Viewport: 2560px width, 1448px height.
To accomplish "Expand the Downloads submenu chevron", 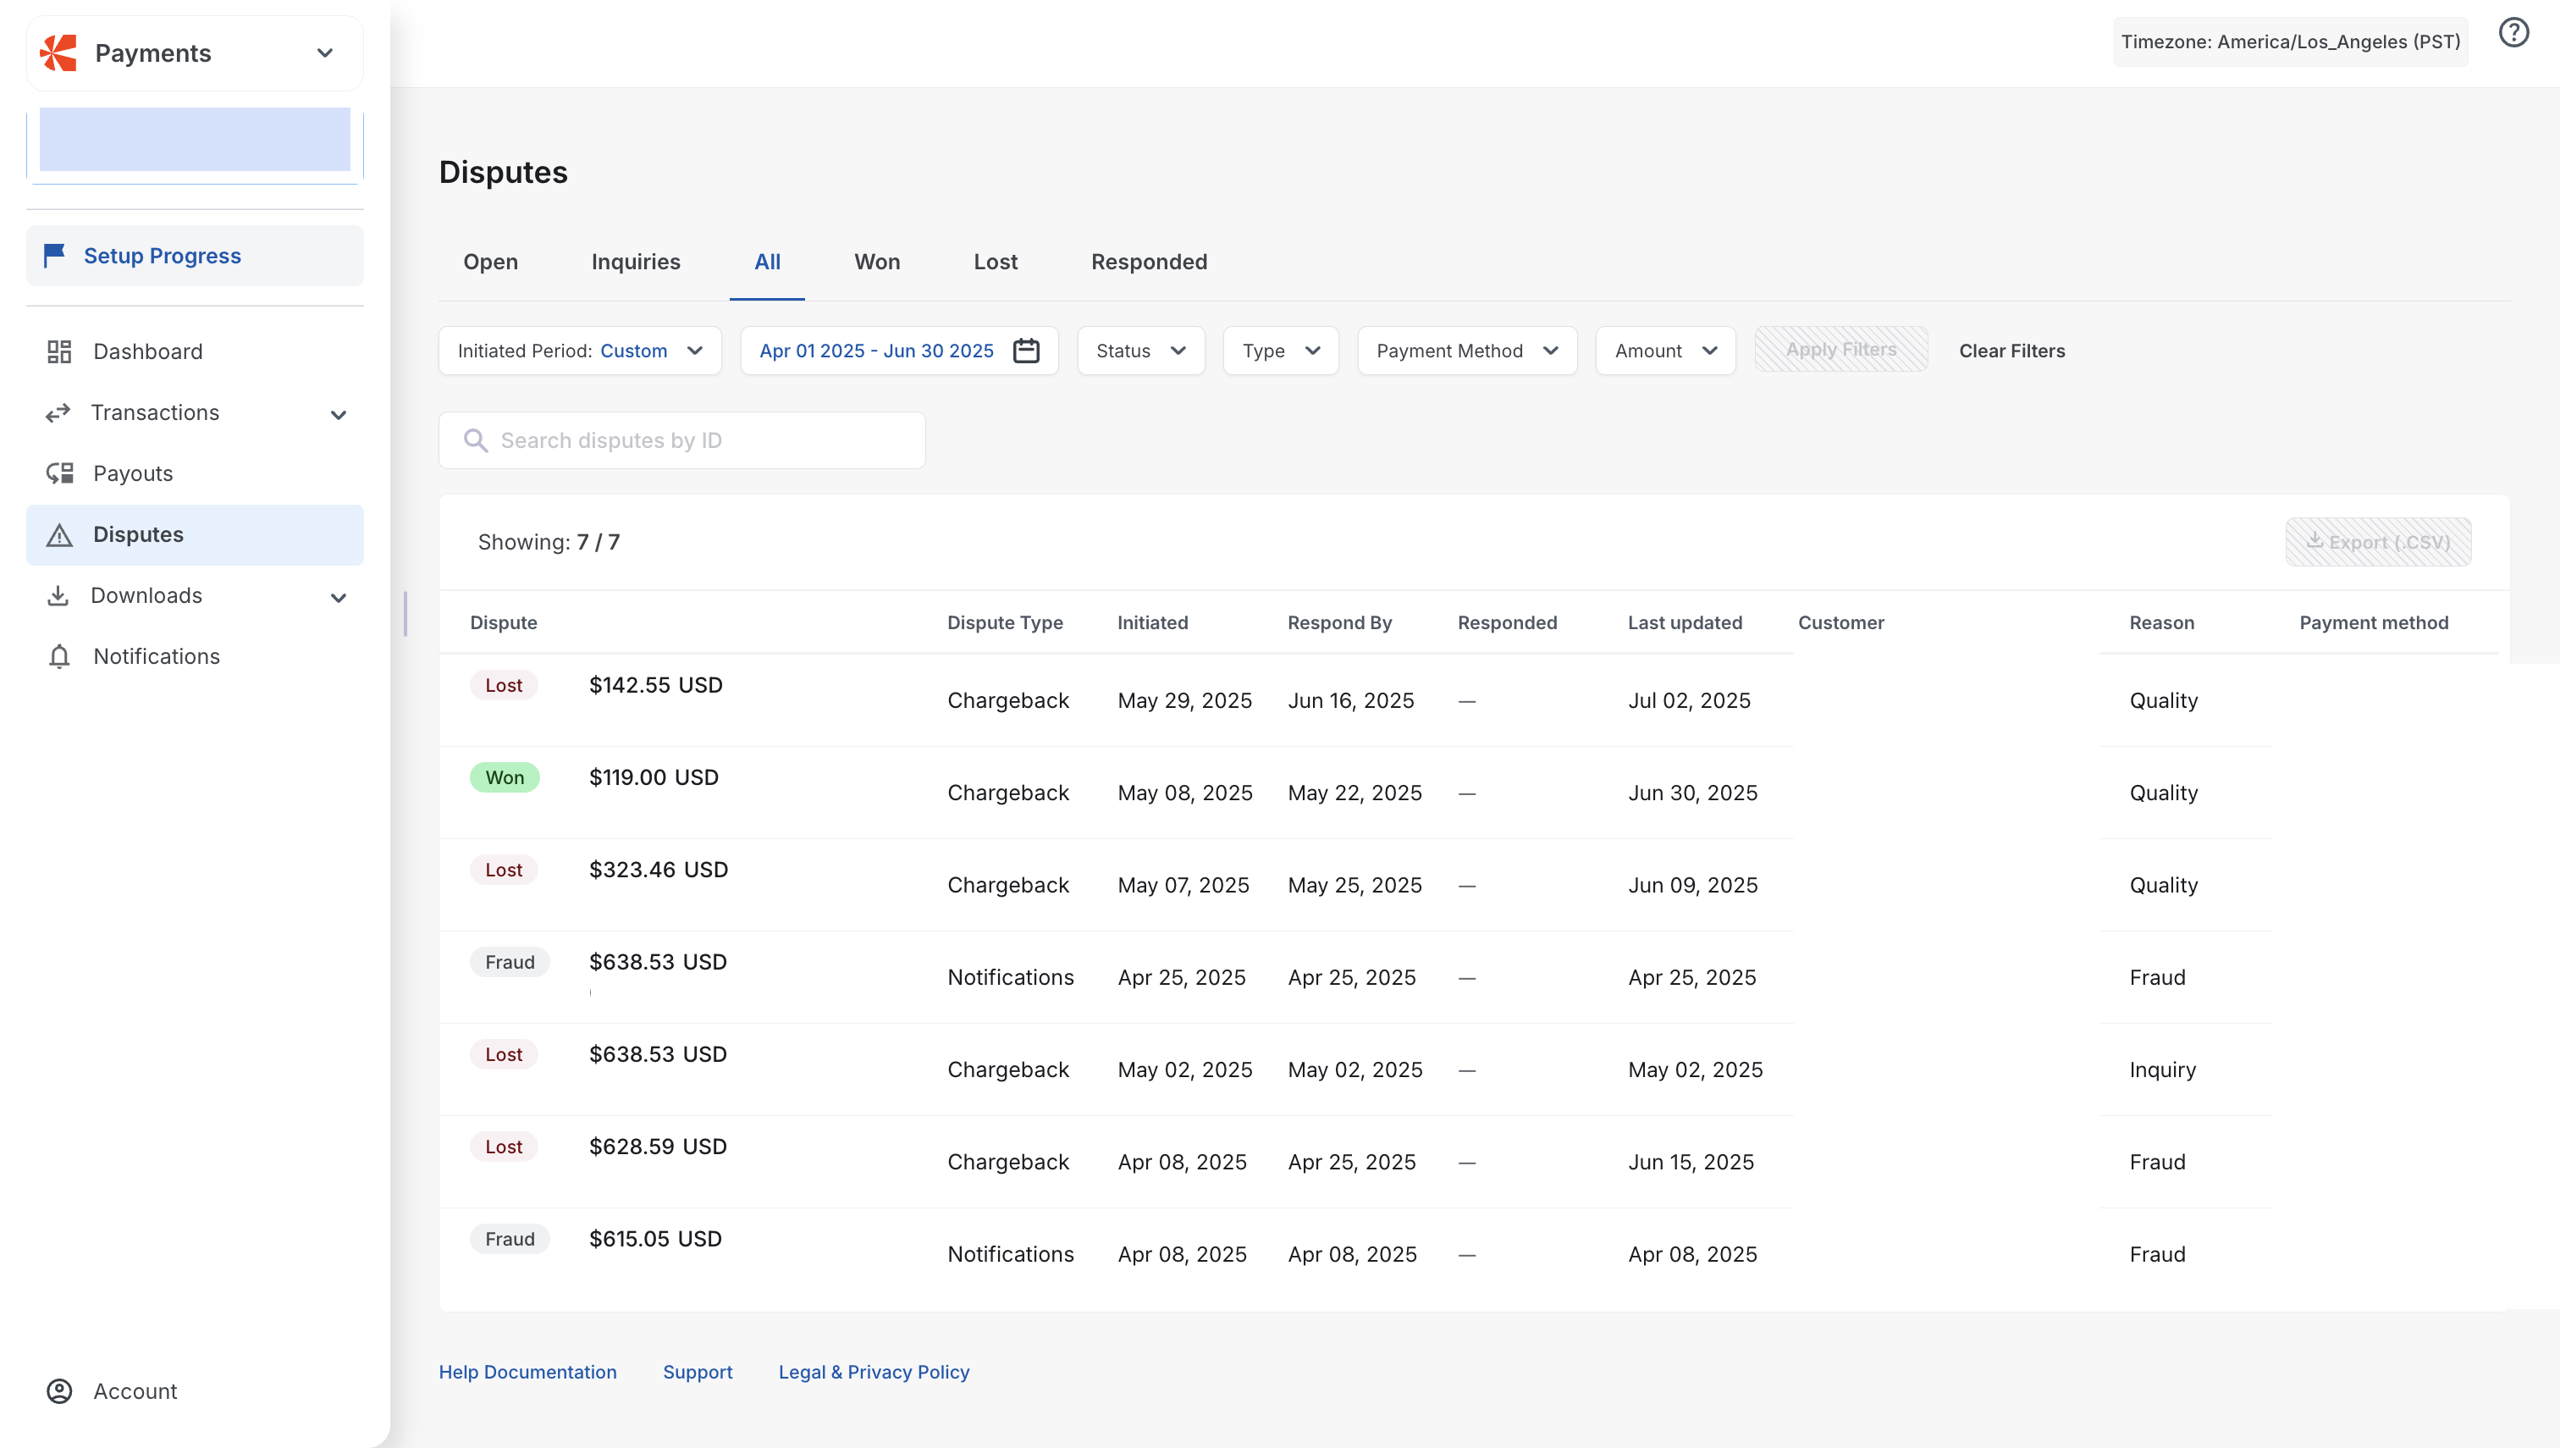I will 338,597.
